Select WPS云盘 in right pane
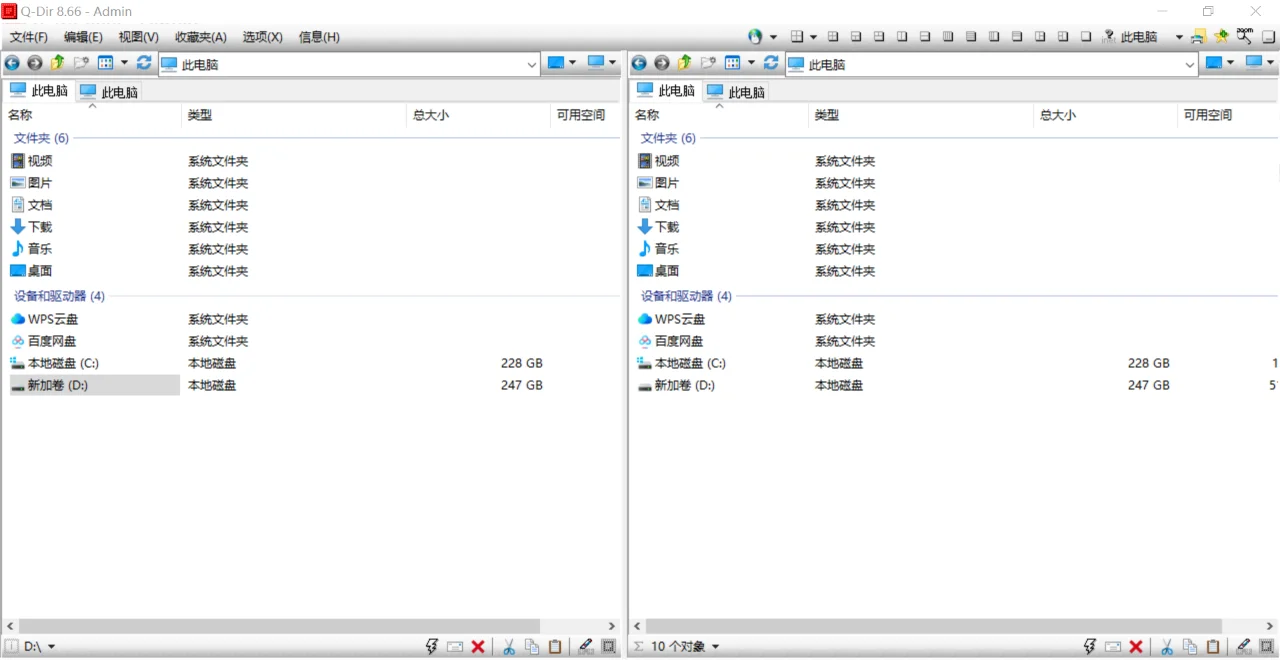This screenshot has height=660, width=1280. [x=671, y=319]
